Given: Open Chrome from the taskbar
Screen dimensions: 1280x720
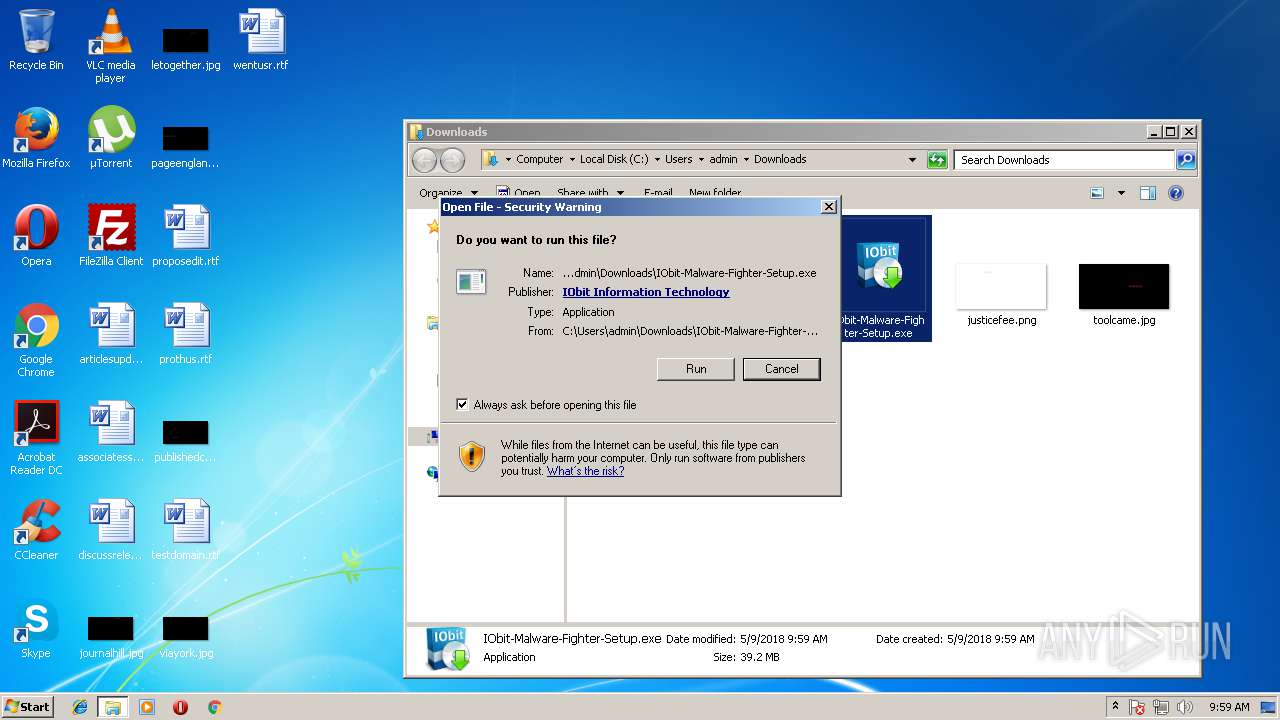Looking at the screenshot, I should pyautogui.click(x=214, y=707).
